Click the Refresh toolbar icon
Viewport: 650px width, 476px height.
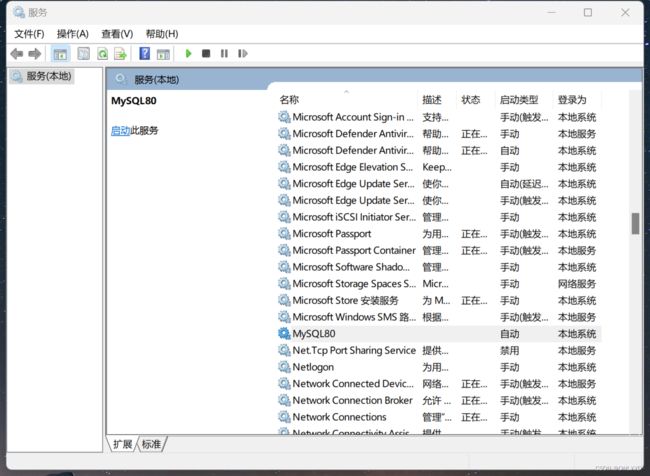pyautogui.click(x=102, y=53)
